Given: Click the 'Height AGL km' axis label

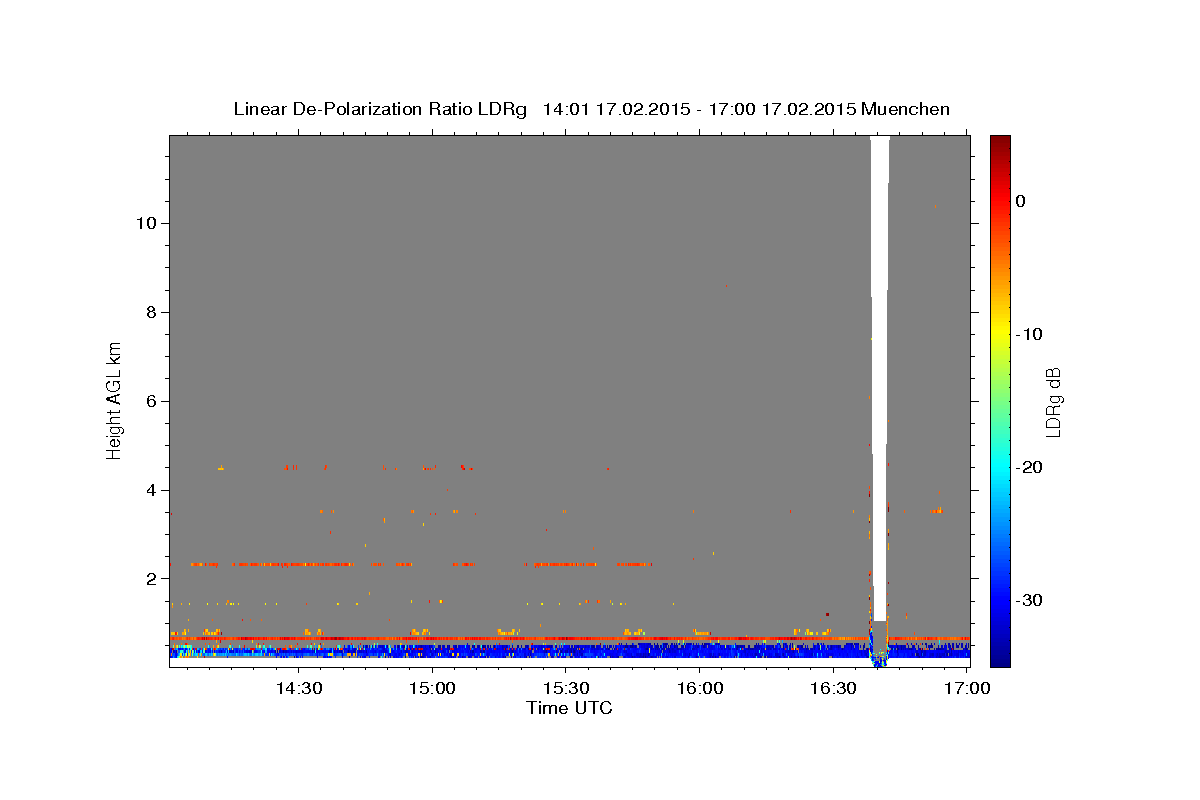Looking at the screenshot, I should (115, 399).
